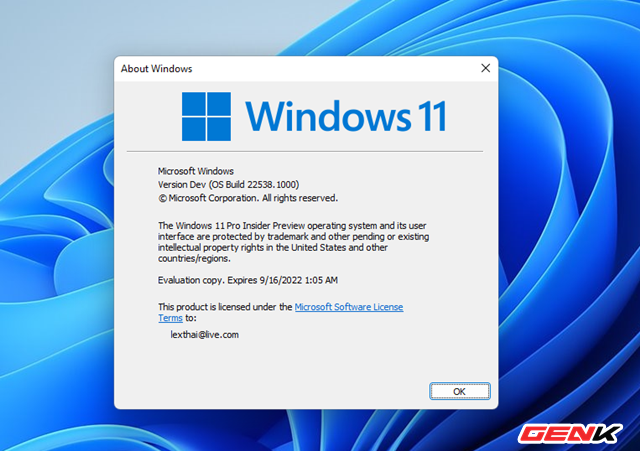Image resolution: width=640 pixels, height=451 pixels.
Task: Click the 'This product is licensed under the' text
Action: tap(225, 307)
